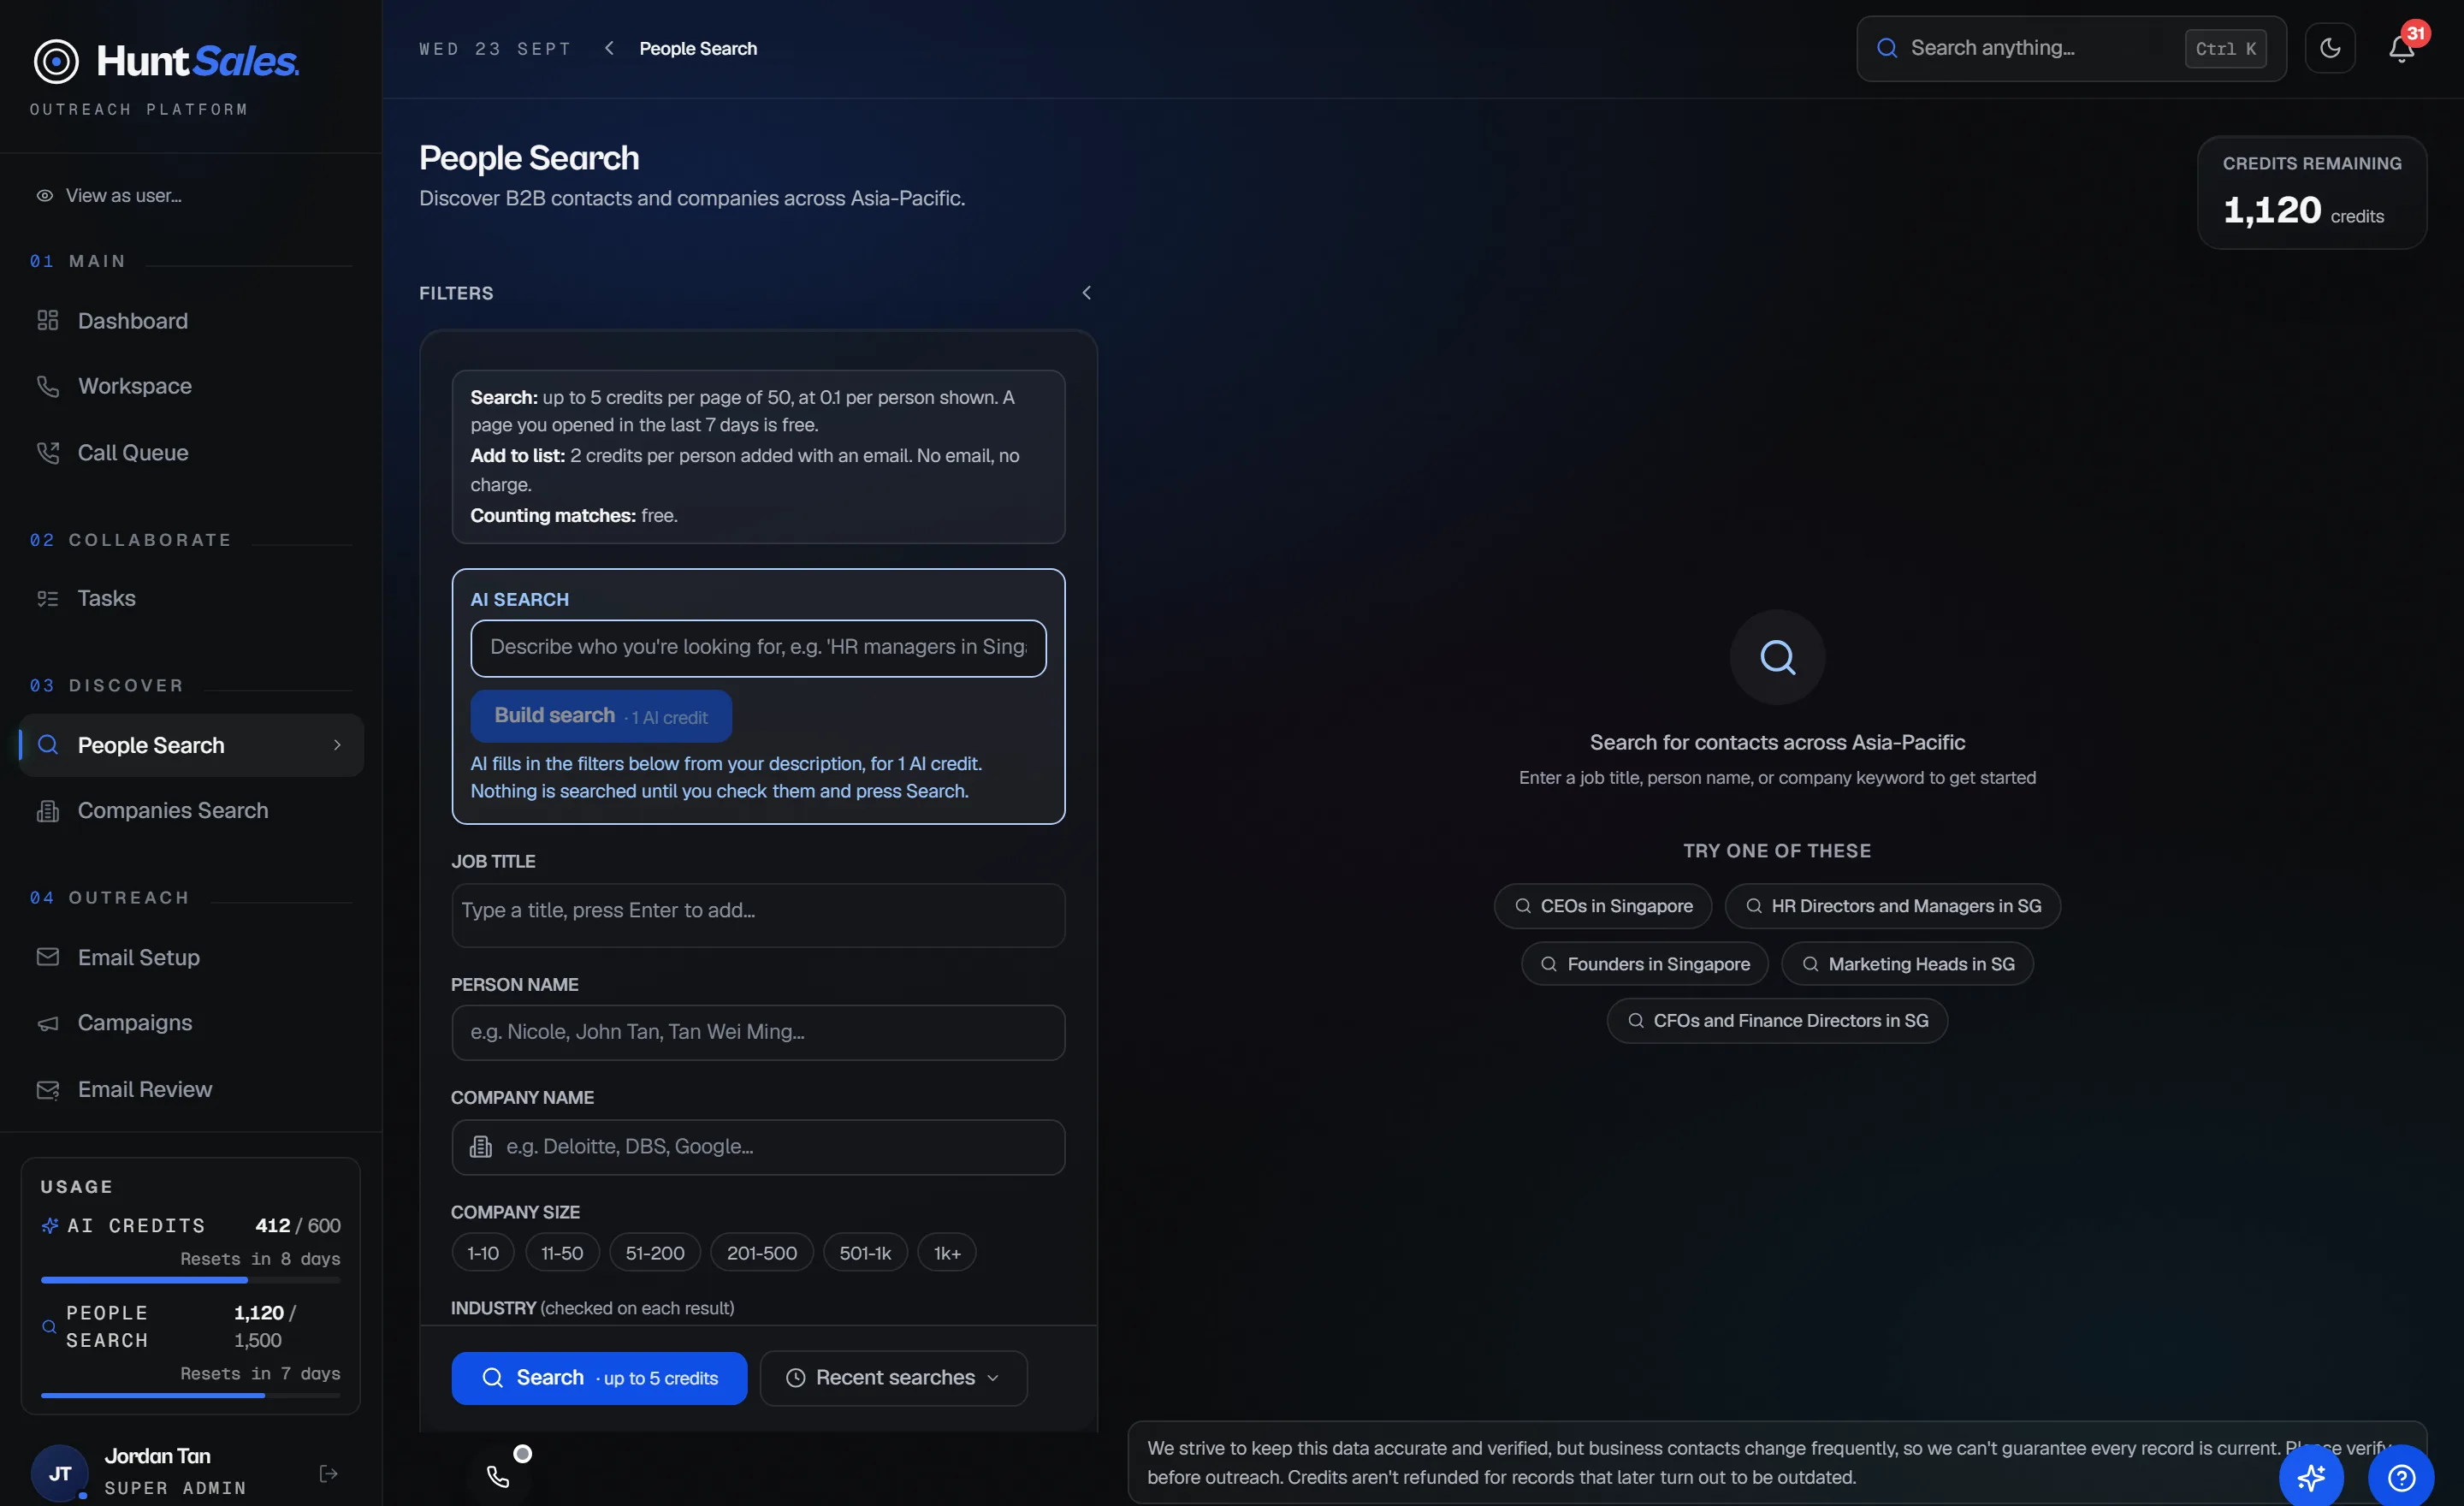Open Campaigns in the sidebar

[x=190, y=1023]
